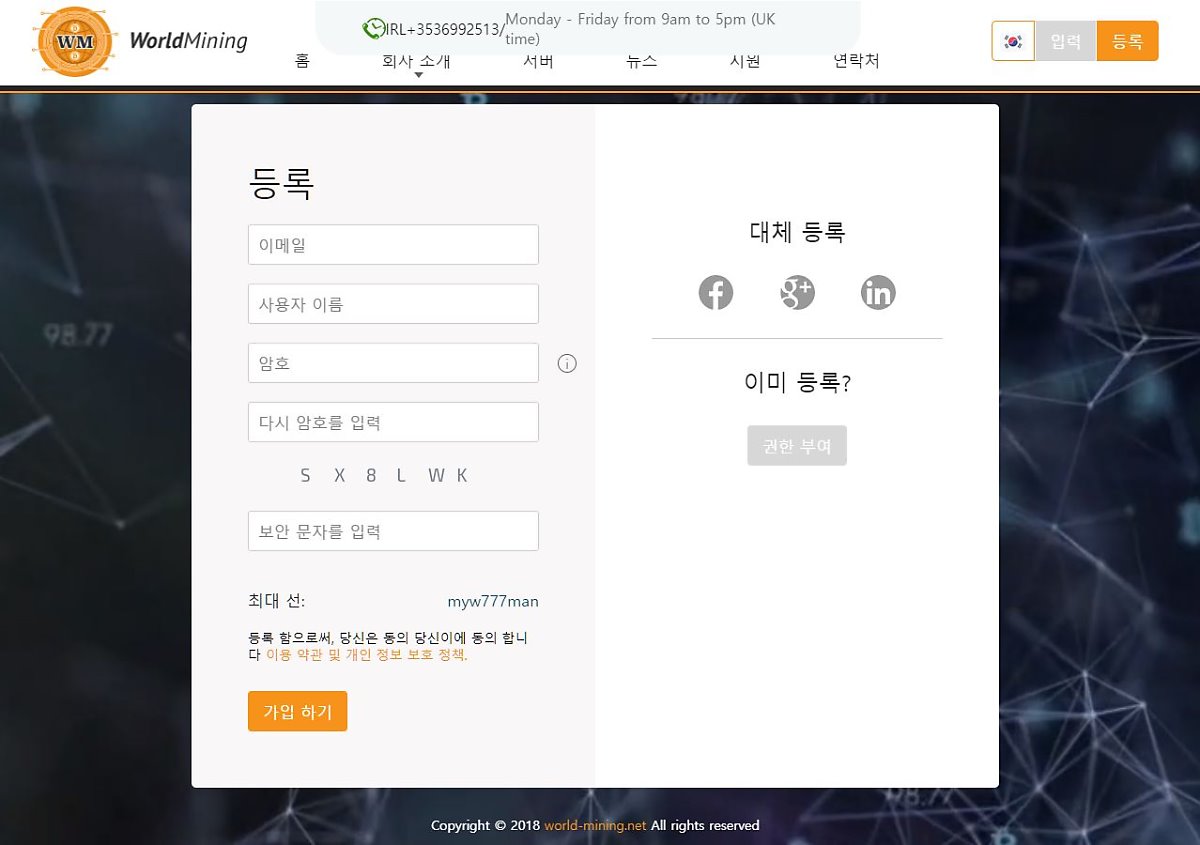Click the orange 가입 하기 submit button

(x=297, y=711)
